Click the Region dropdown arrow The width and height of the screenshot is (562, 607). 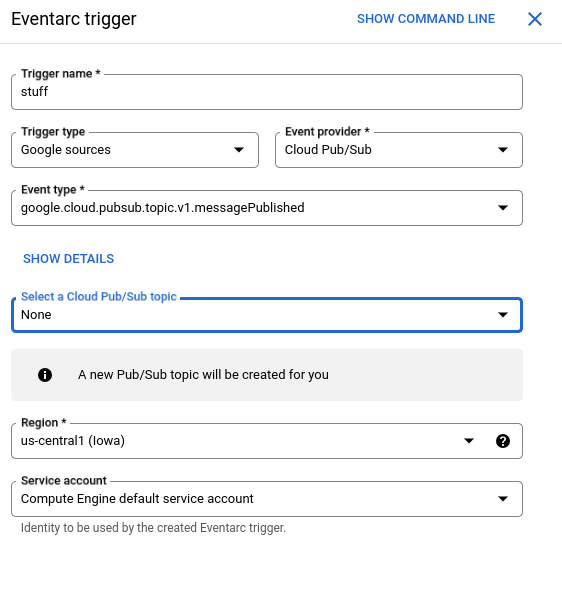coord(469,441)
